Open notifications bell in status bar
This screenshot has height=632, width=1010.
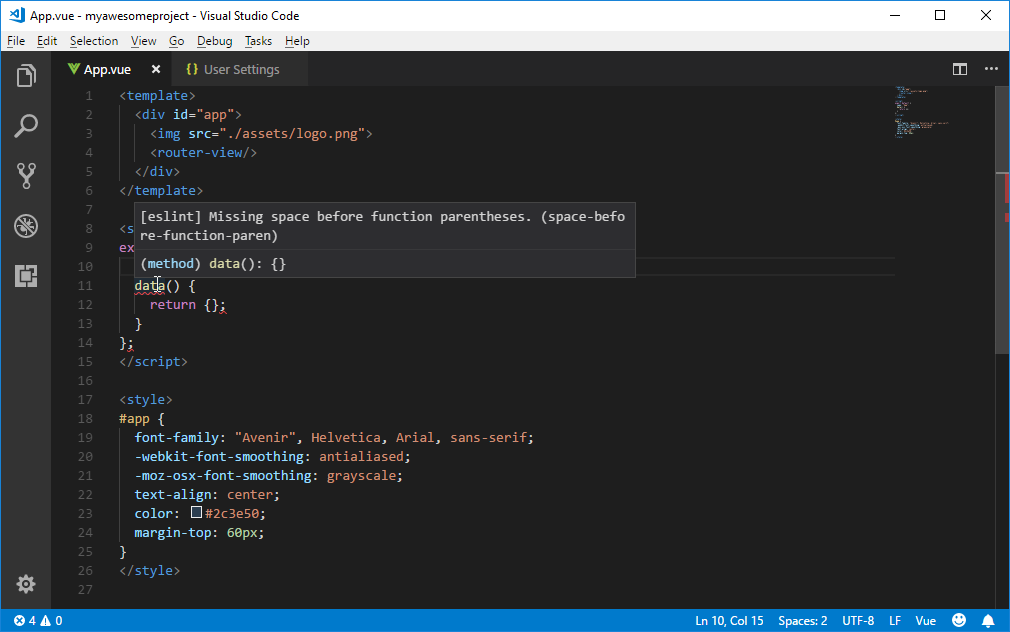click(988, 620)
